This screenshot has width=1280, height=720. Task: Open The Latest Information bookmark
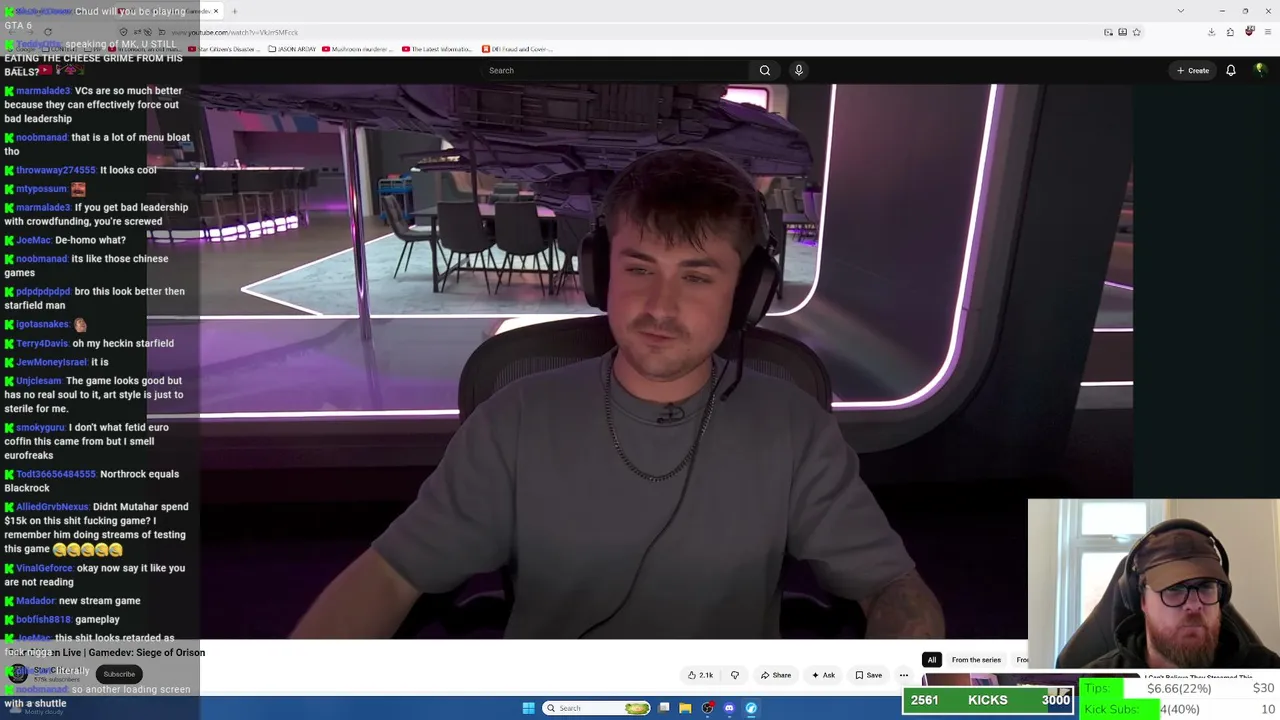pyautogui.click(x=437, y=49)
